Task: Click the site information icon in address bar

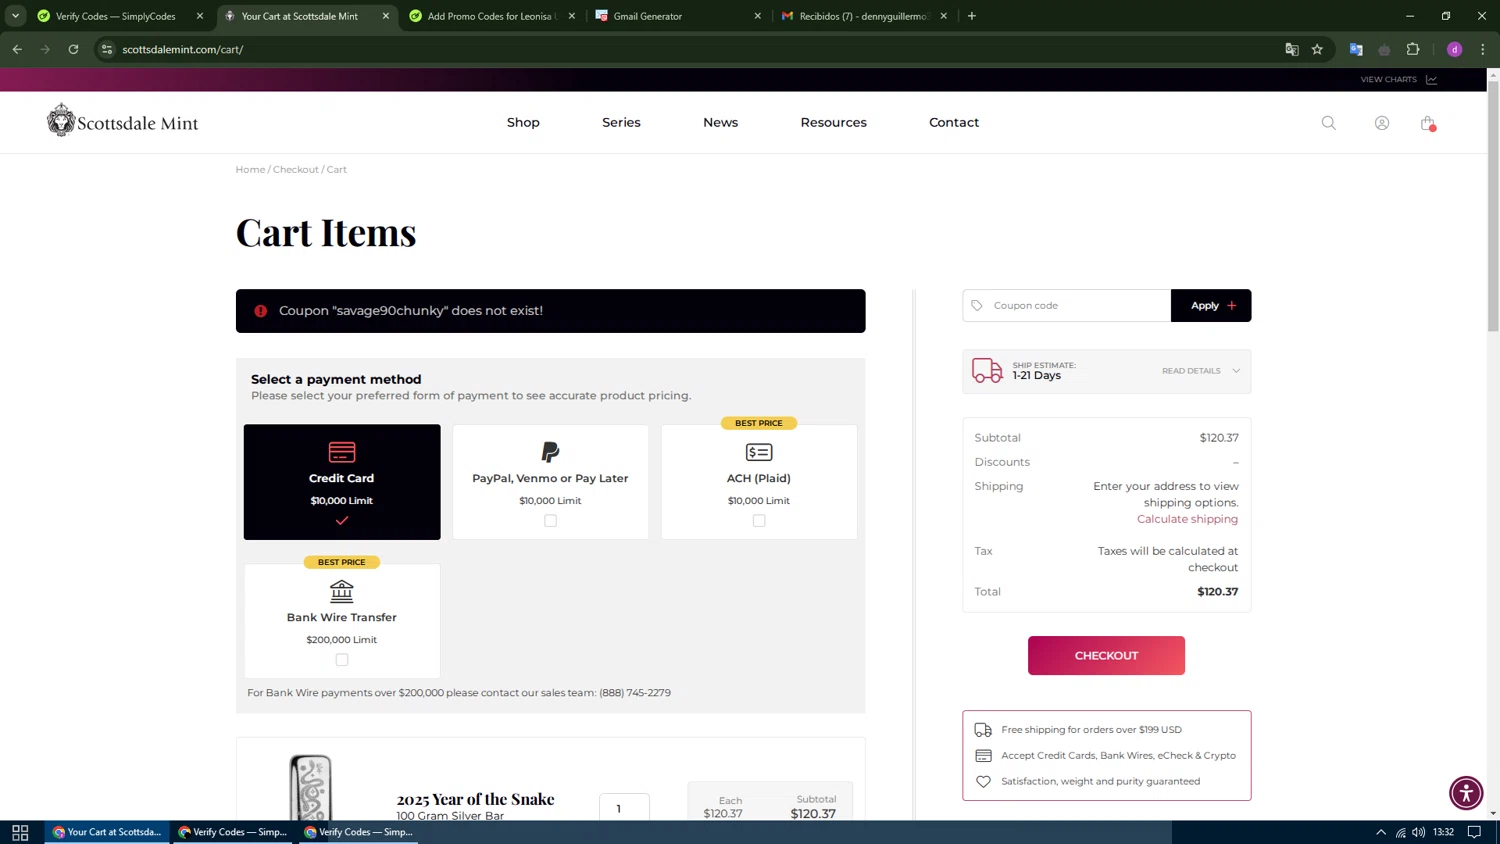Action: (x=107, y=49)
